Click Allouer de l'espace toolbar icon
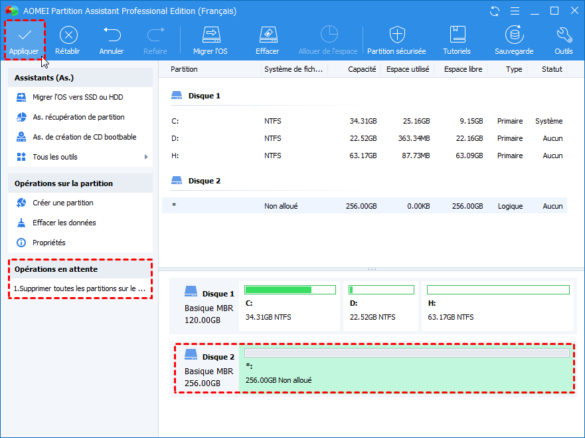Screen dimensions: 585x438 [x=328, y=40]
